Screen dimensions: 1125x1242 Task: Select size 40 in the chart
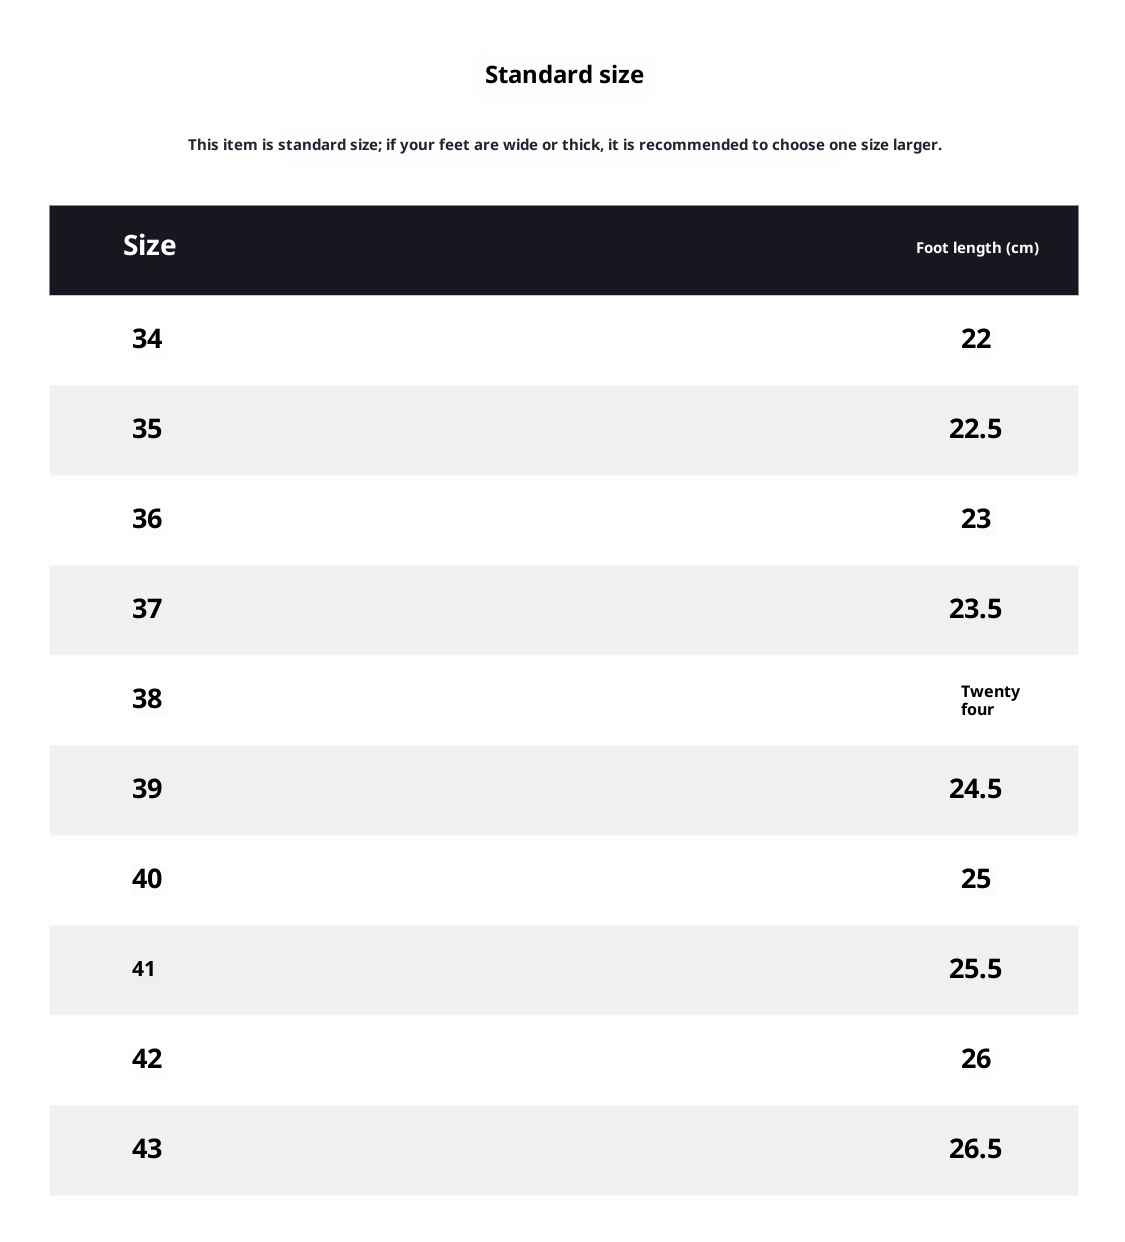[147, 879]
